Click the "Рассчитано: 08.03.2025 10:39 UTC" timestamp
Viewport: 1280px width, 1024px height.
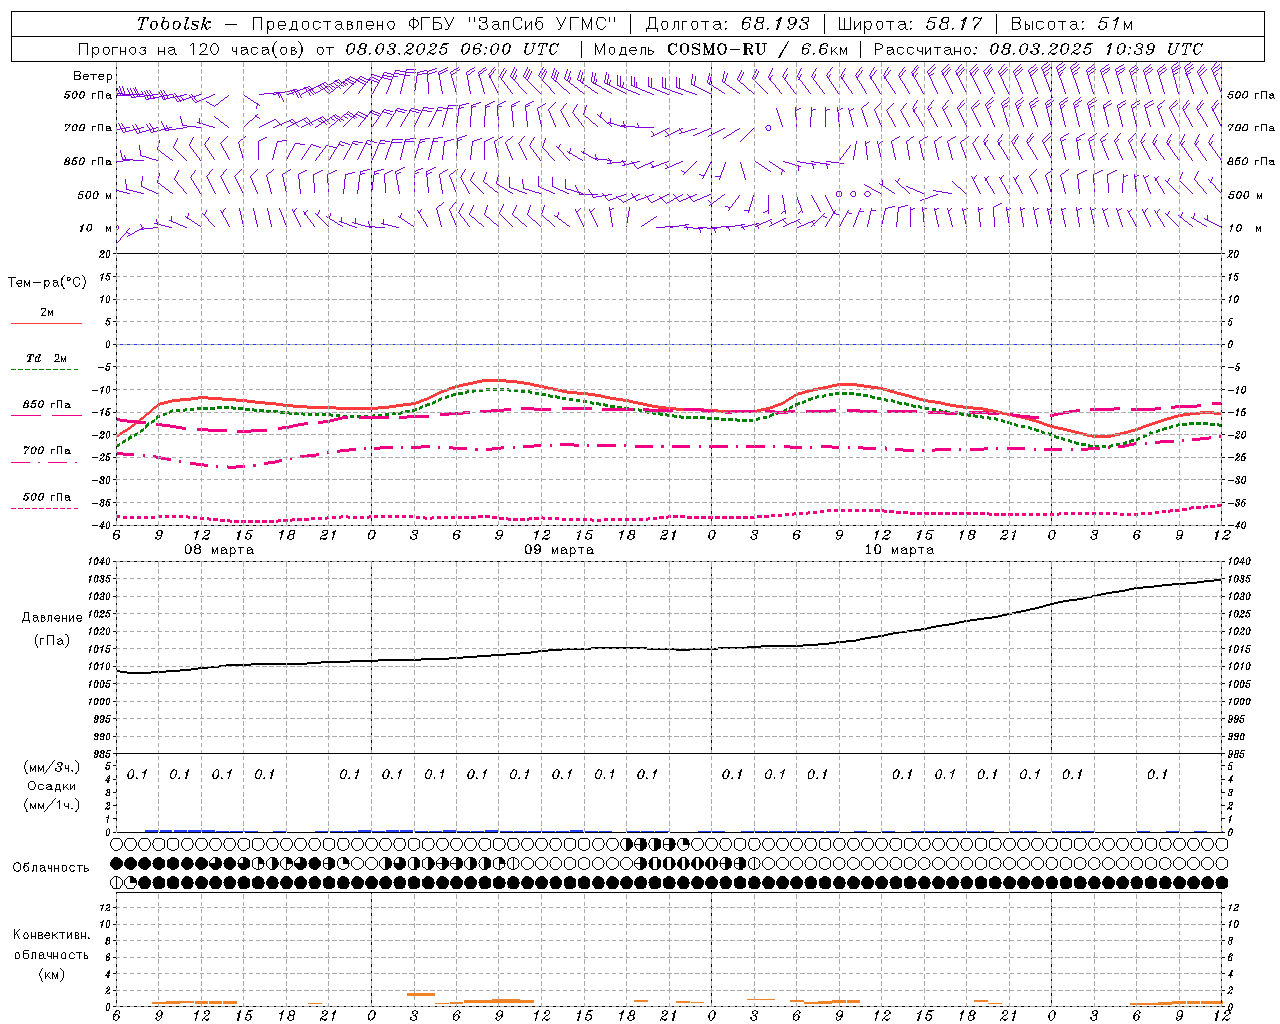coord(1038,49)
